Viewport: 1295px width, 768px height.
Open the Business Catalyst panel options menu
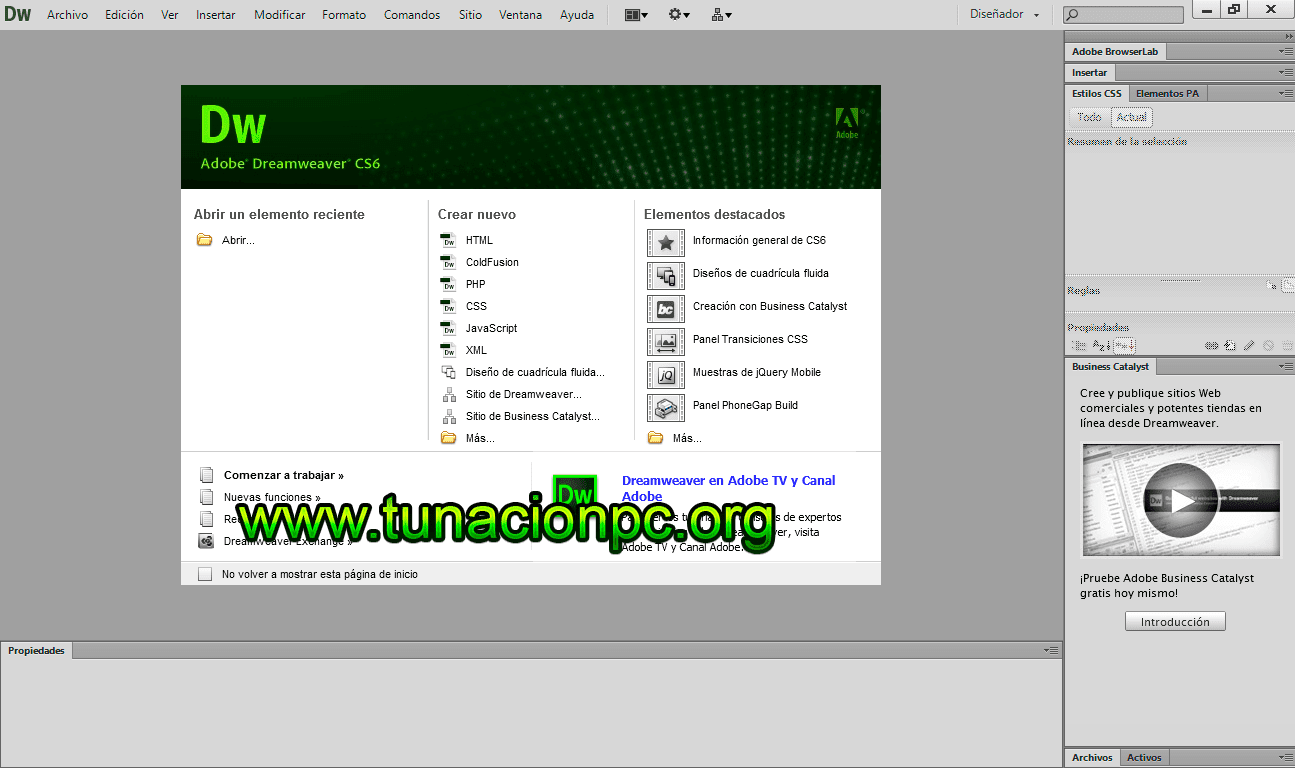pyautogui.click(x=1286, y=366)
